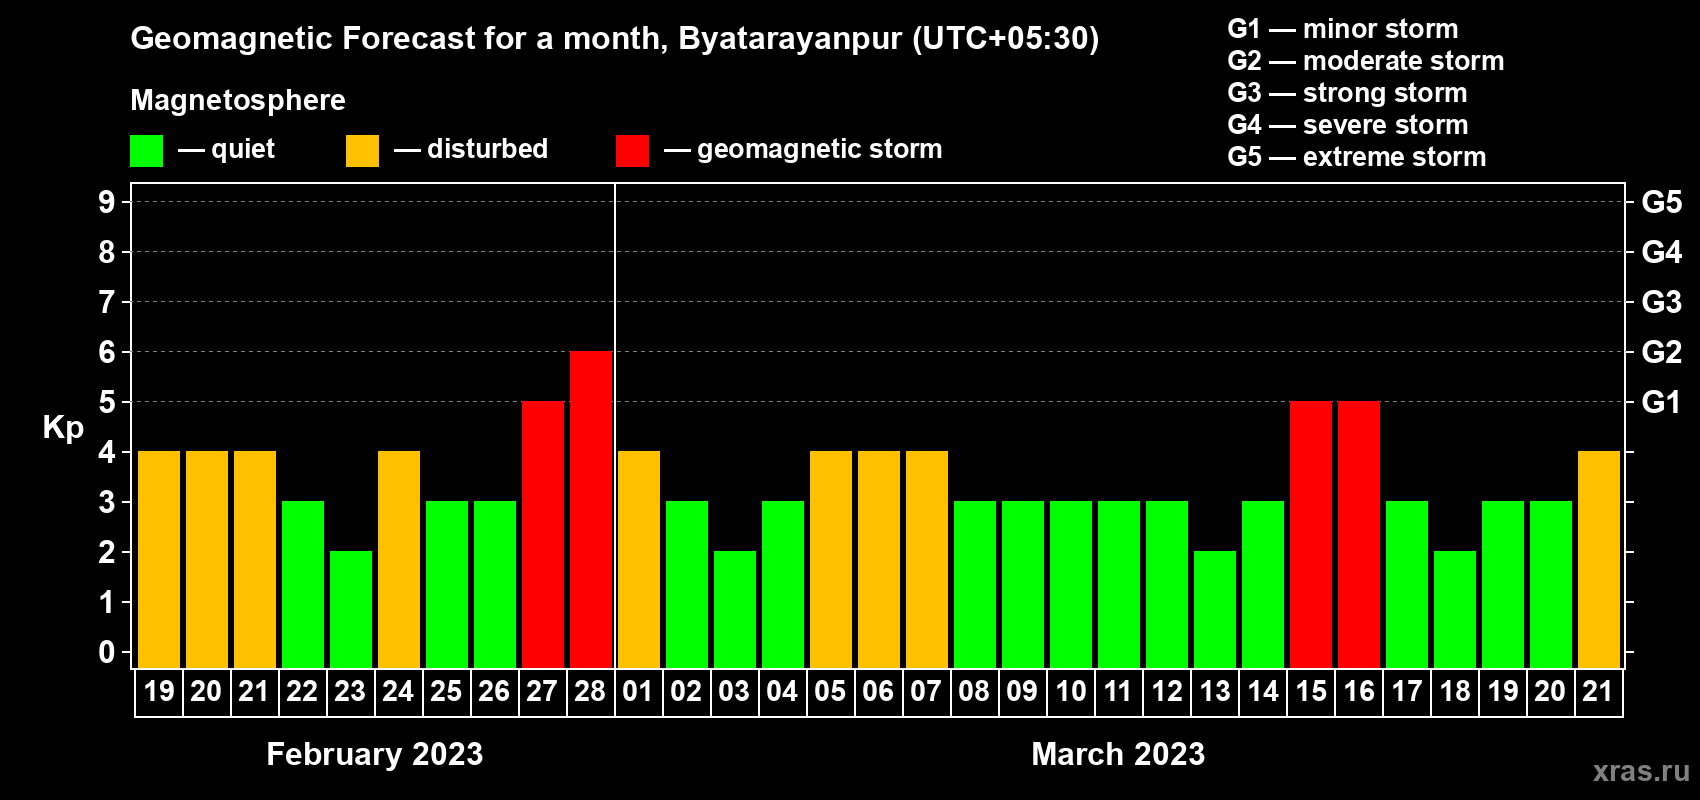Click the 'G1 — minor storm' legend line
1700x800 pixels.
pos(1342,29)
